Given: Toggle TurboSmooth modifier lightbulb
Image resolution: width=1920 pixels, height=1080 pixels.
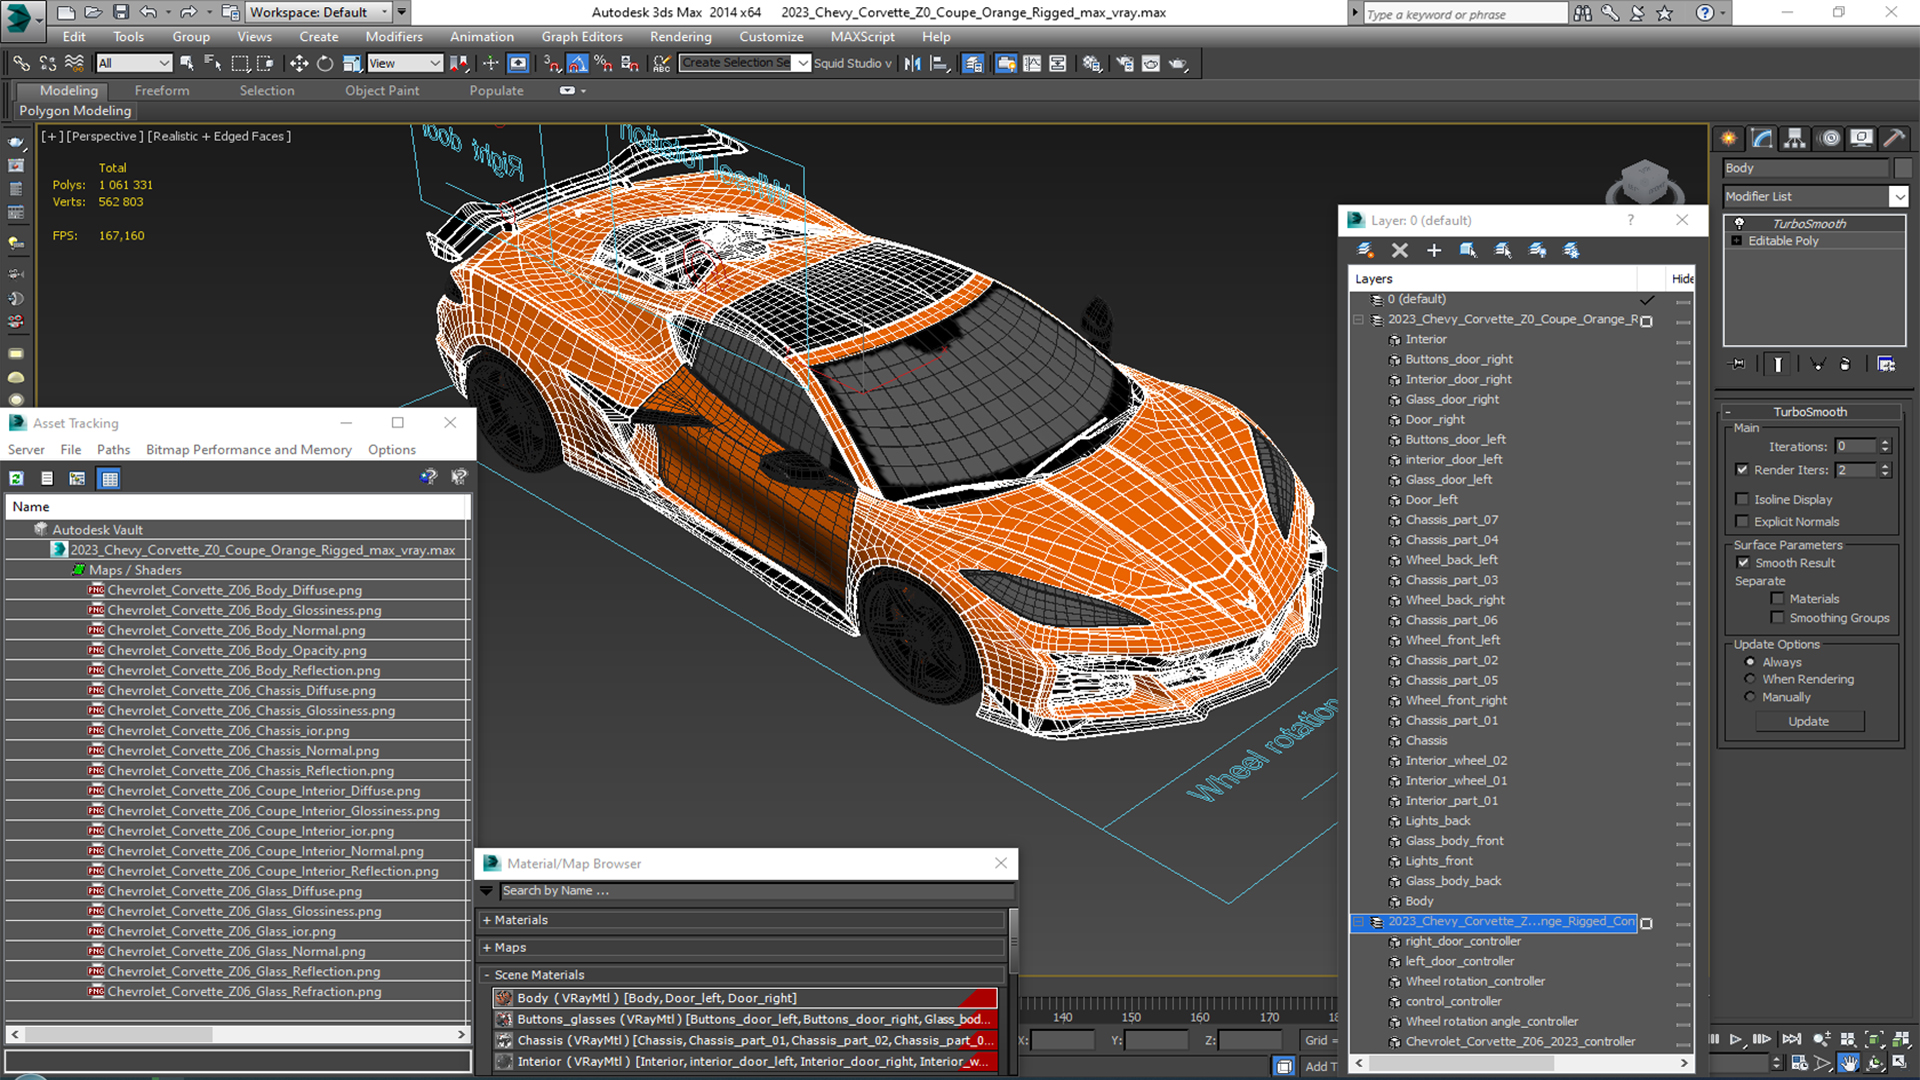Looking at the screenshot, I should (1739, 223).
